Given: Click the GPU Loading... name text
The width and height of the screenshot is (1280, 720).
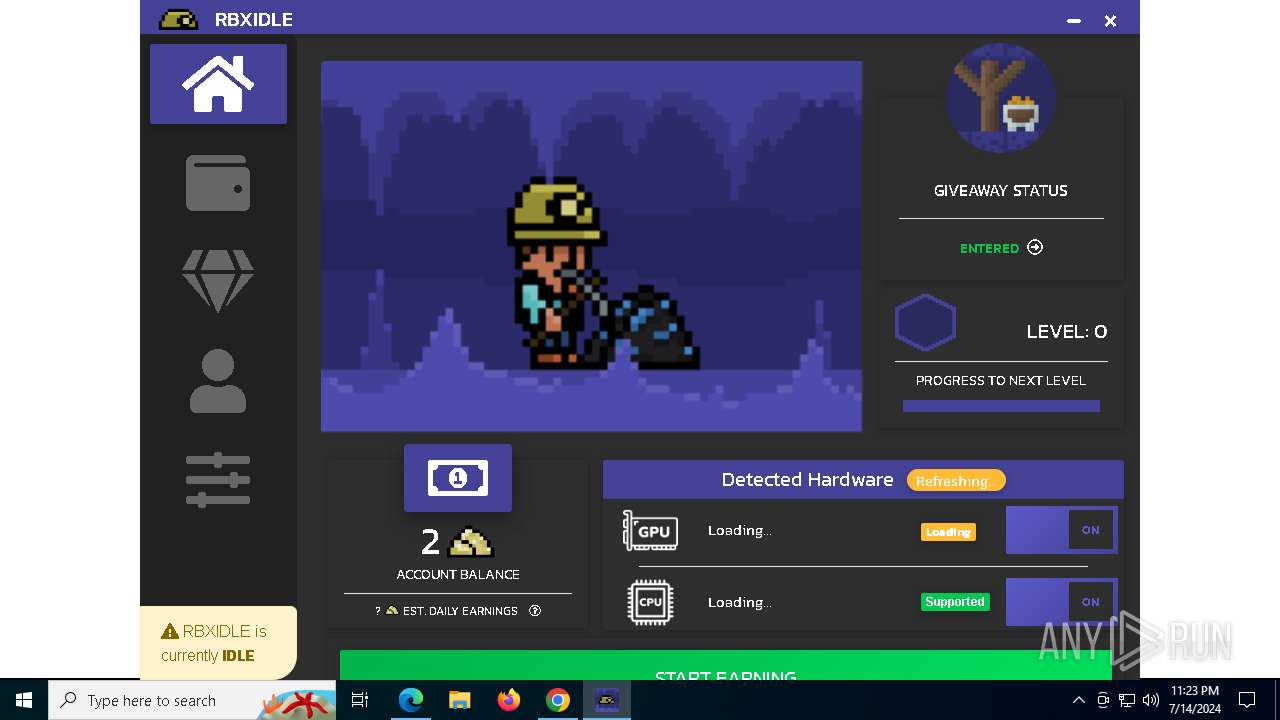Looking at the screenshot, I should (740, 531).
